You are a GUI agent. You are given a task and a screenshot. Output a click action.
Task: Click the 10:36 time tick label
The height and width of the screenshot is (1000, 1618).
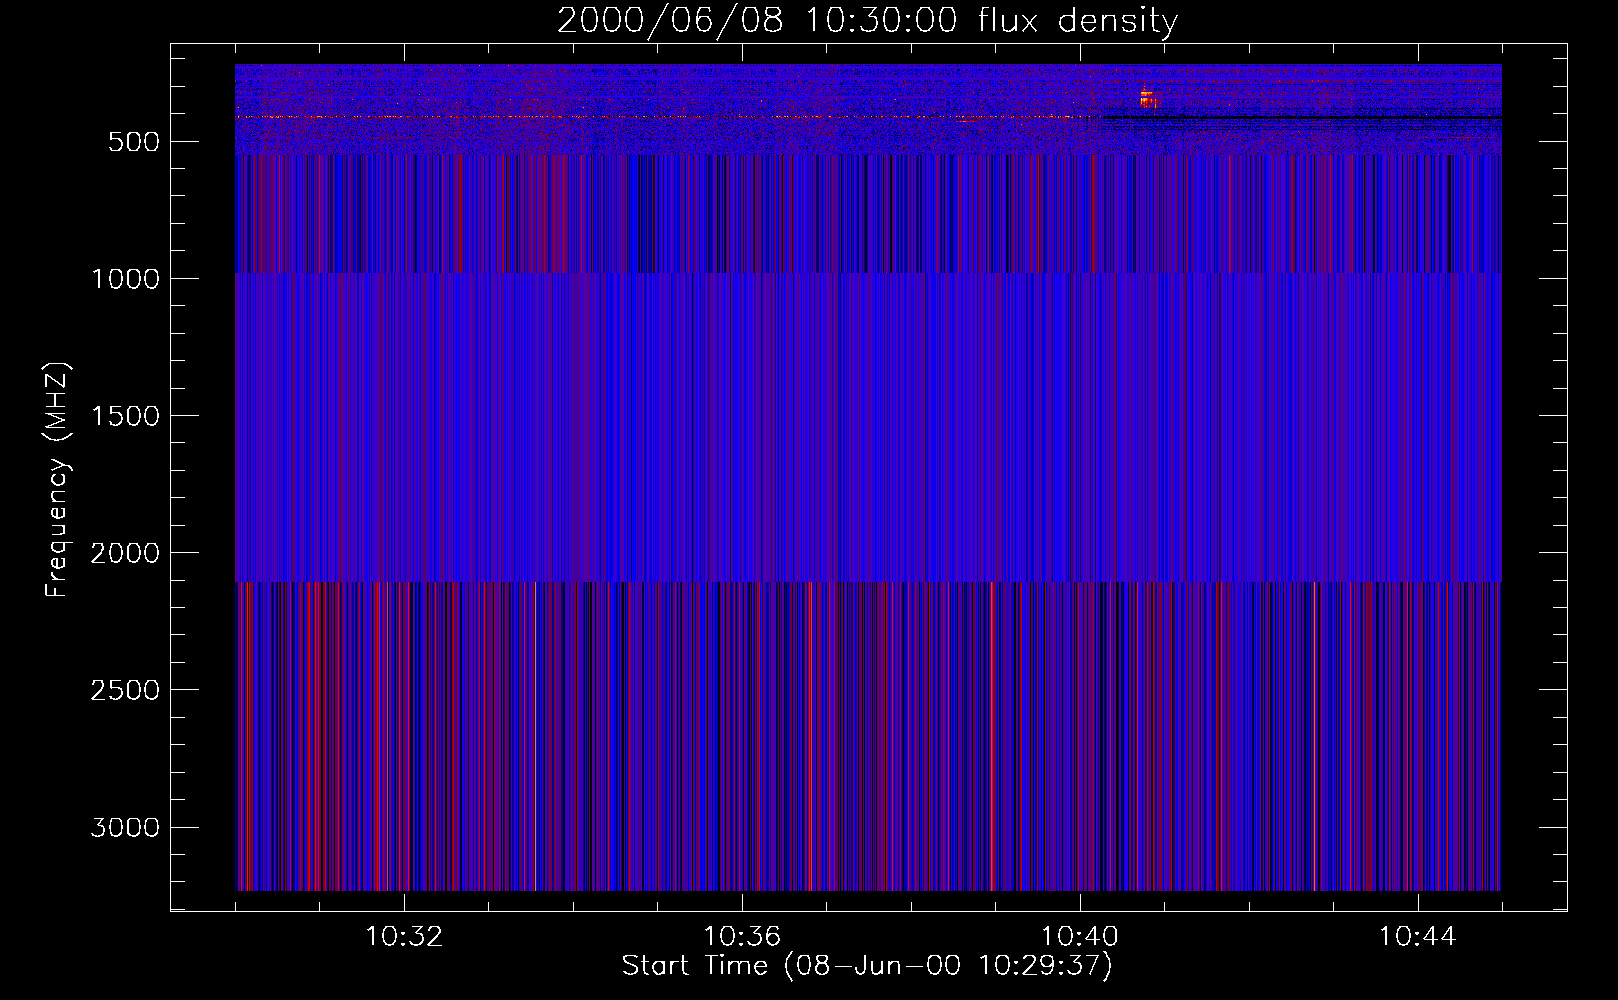(x=742, y=937)
